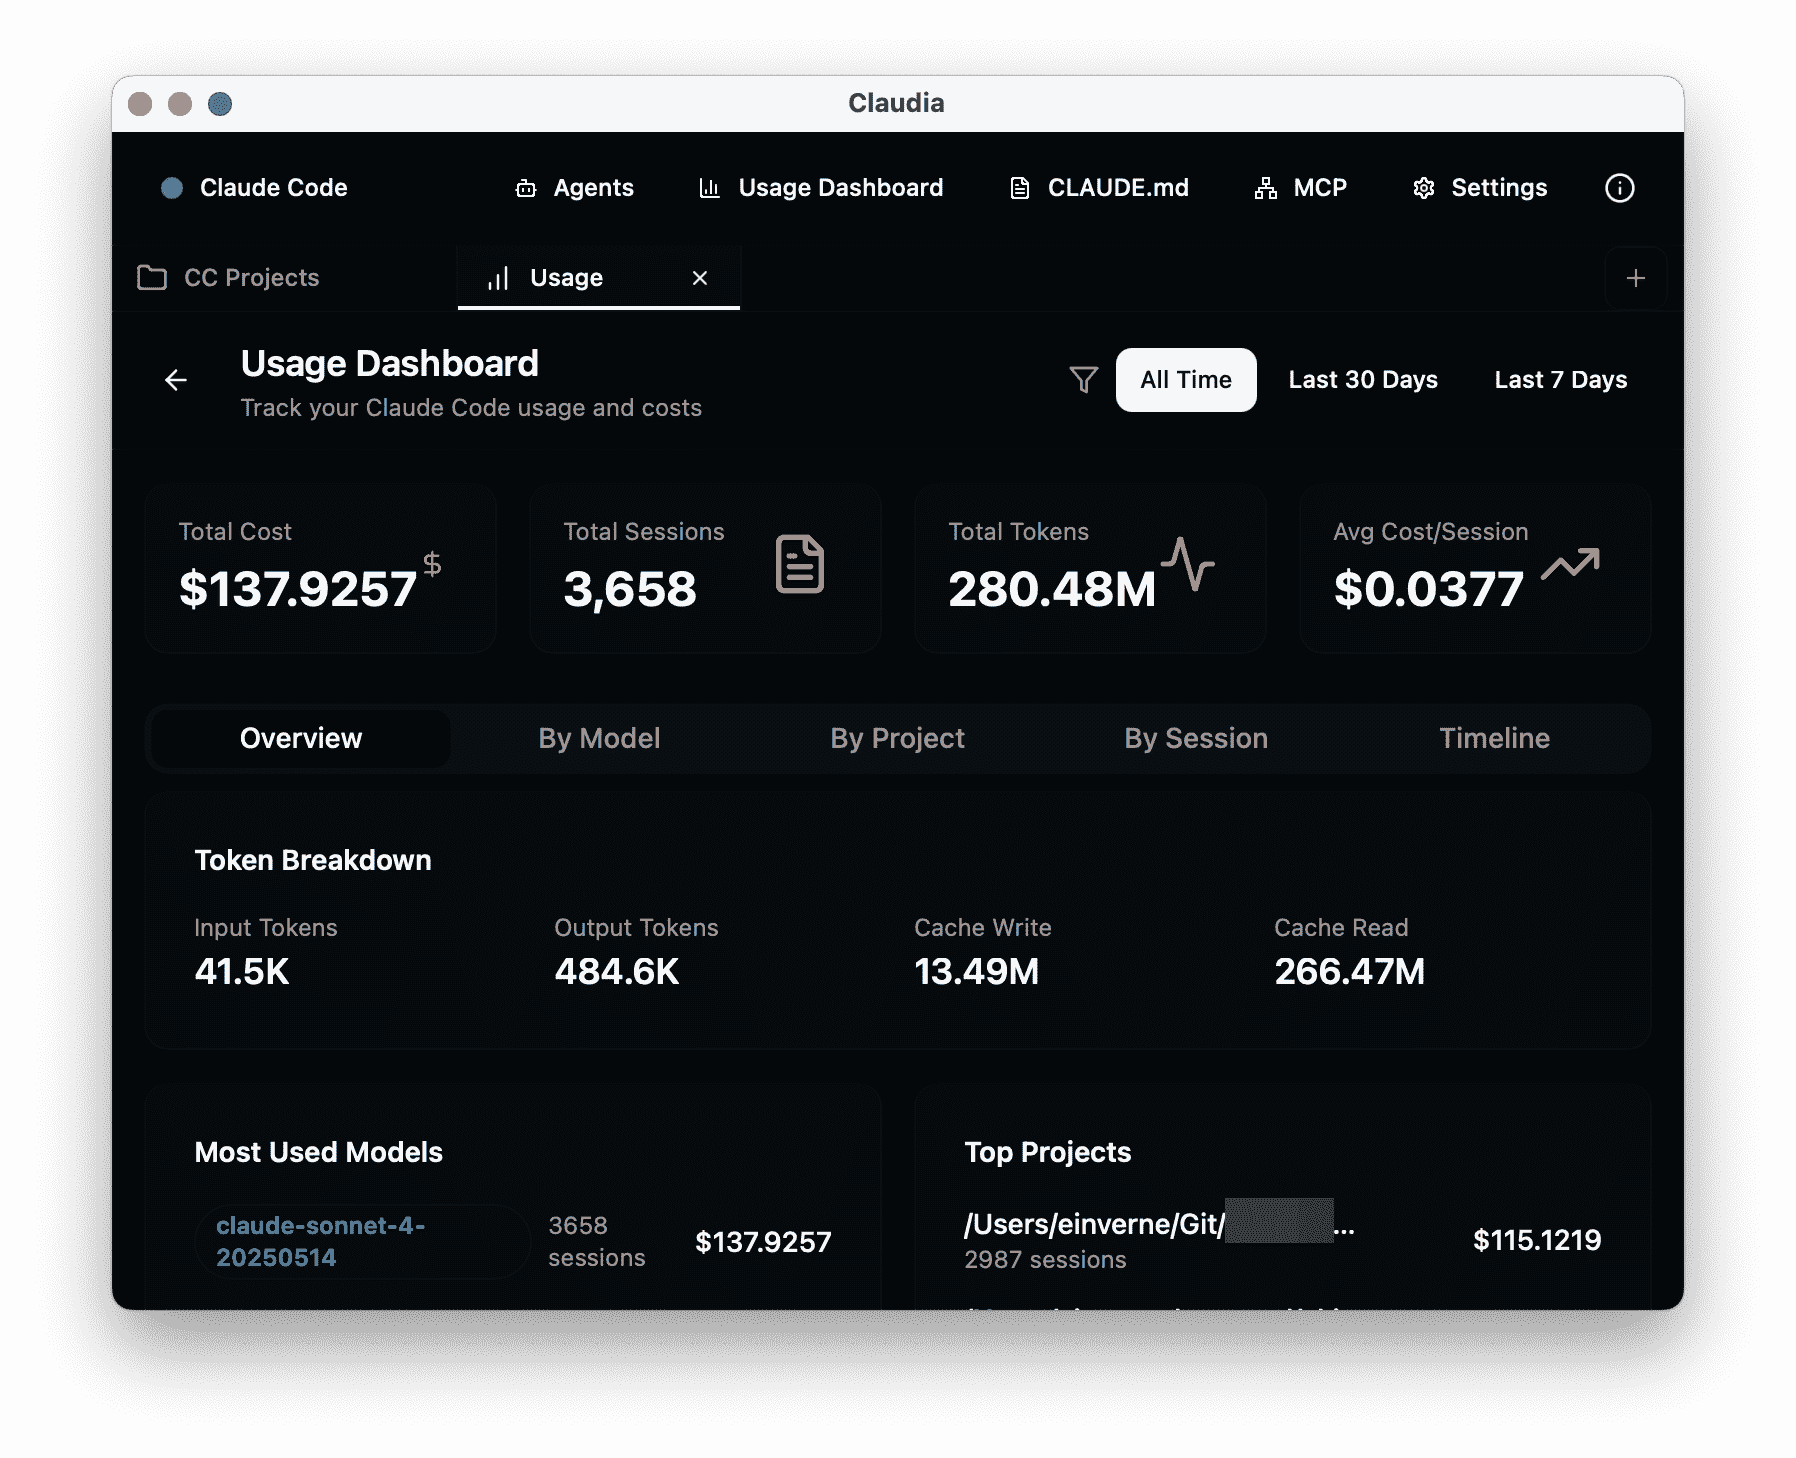Open Usage Dashboard from top navigation

tap(820, 188)
